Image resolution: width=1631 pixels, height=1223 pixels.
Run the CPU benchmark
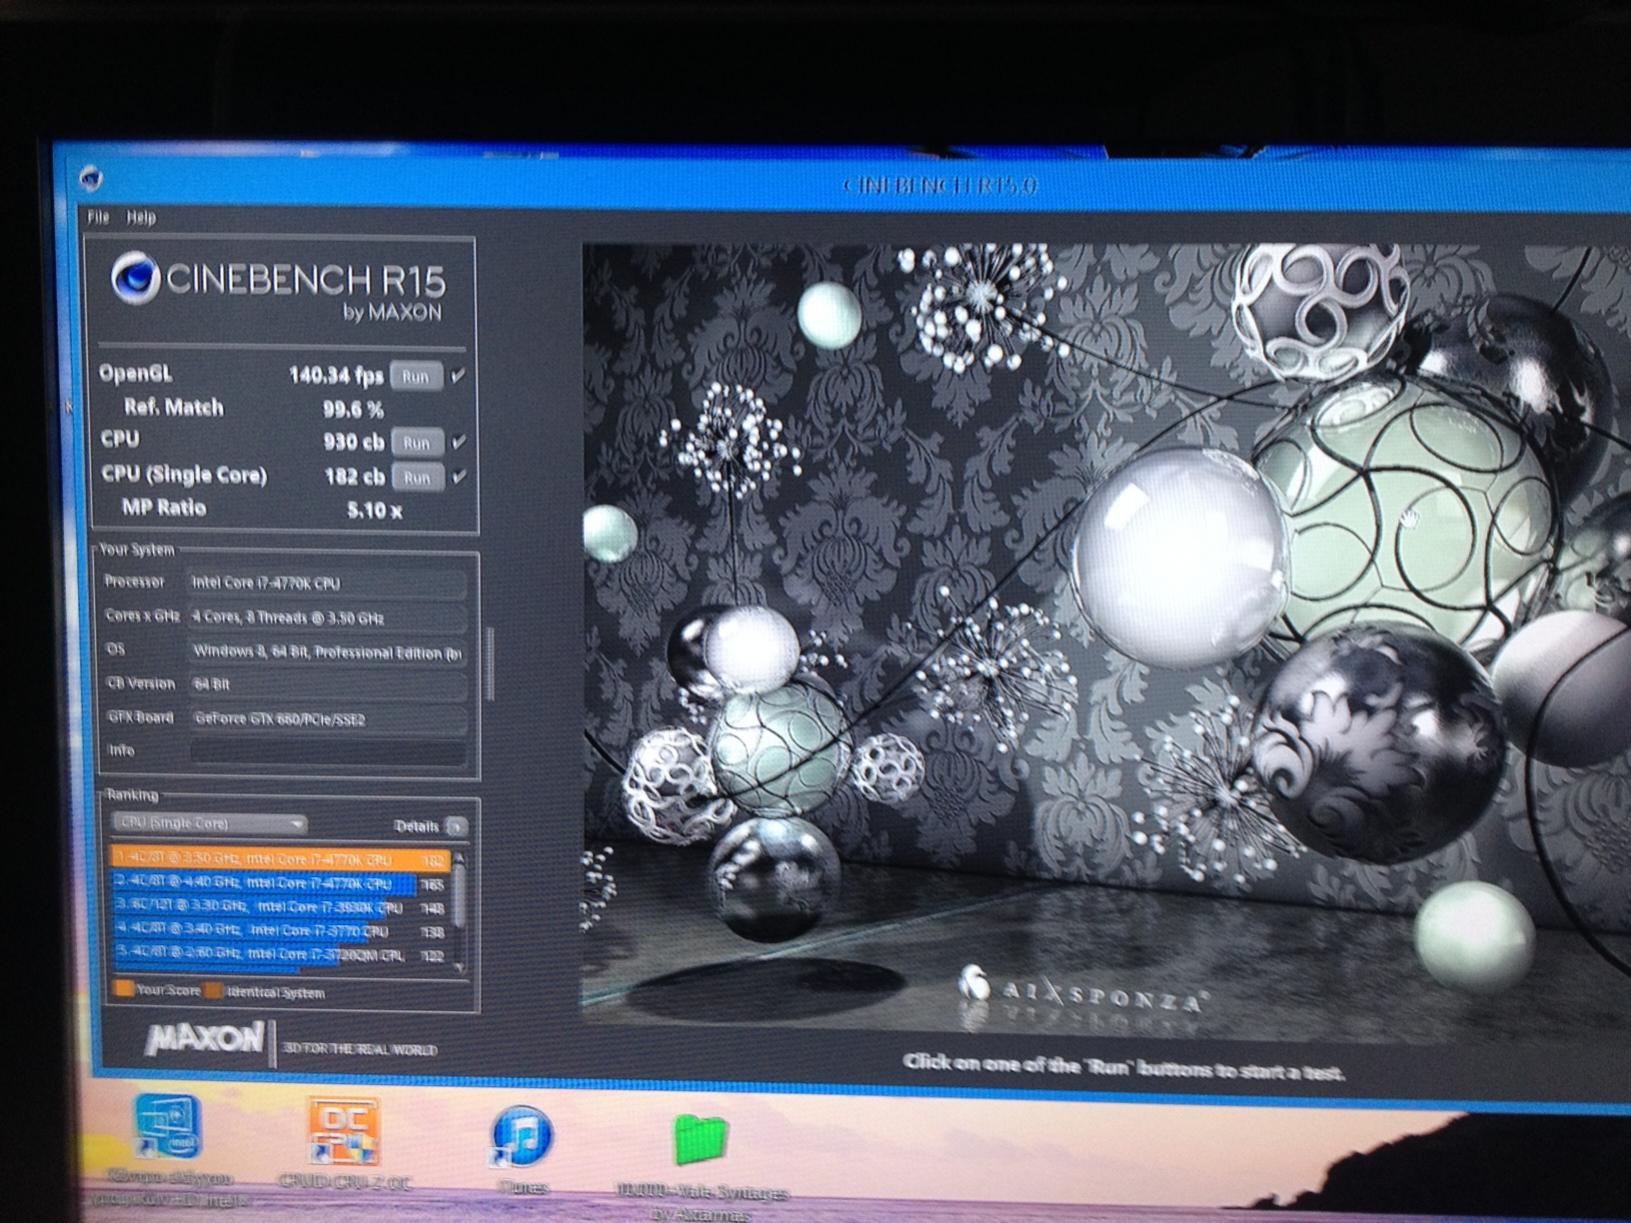coord(416,442)
